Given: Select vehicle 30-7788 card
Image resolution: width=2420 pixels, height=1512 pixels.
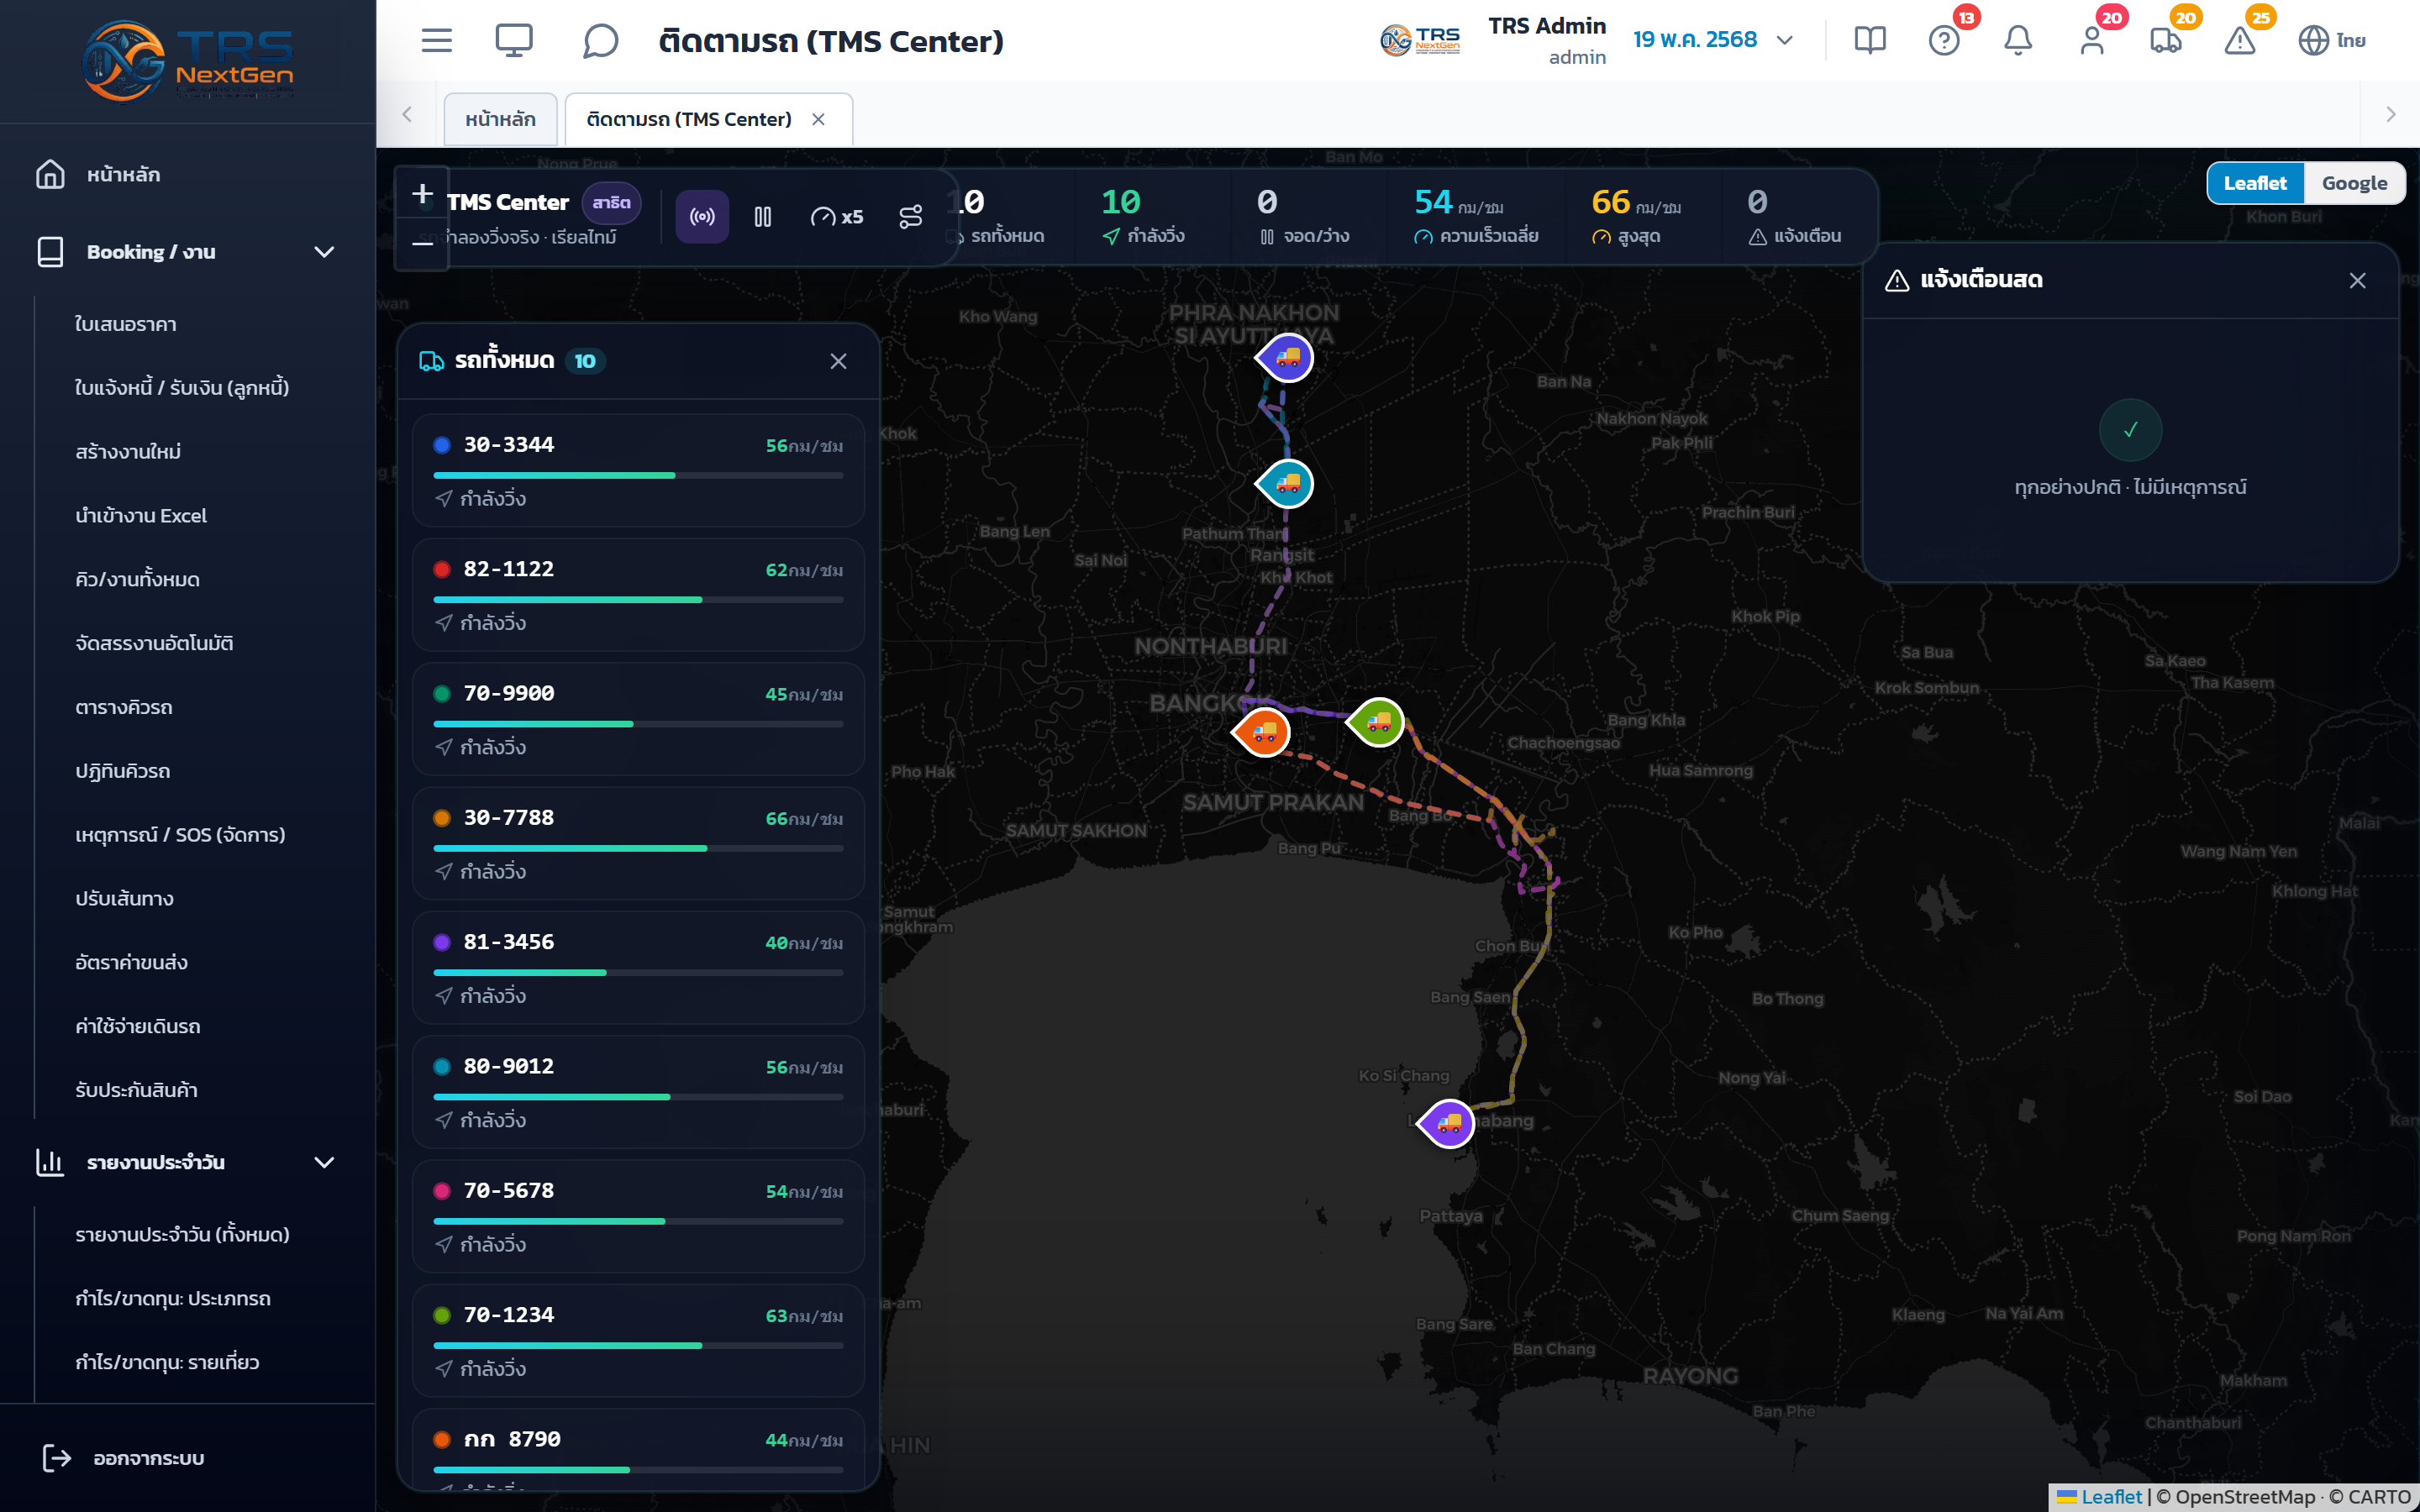Looking at the screenshot, I should [x=638, y=843].
